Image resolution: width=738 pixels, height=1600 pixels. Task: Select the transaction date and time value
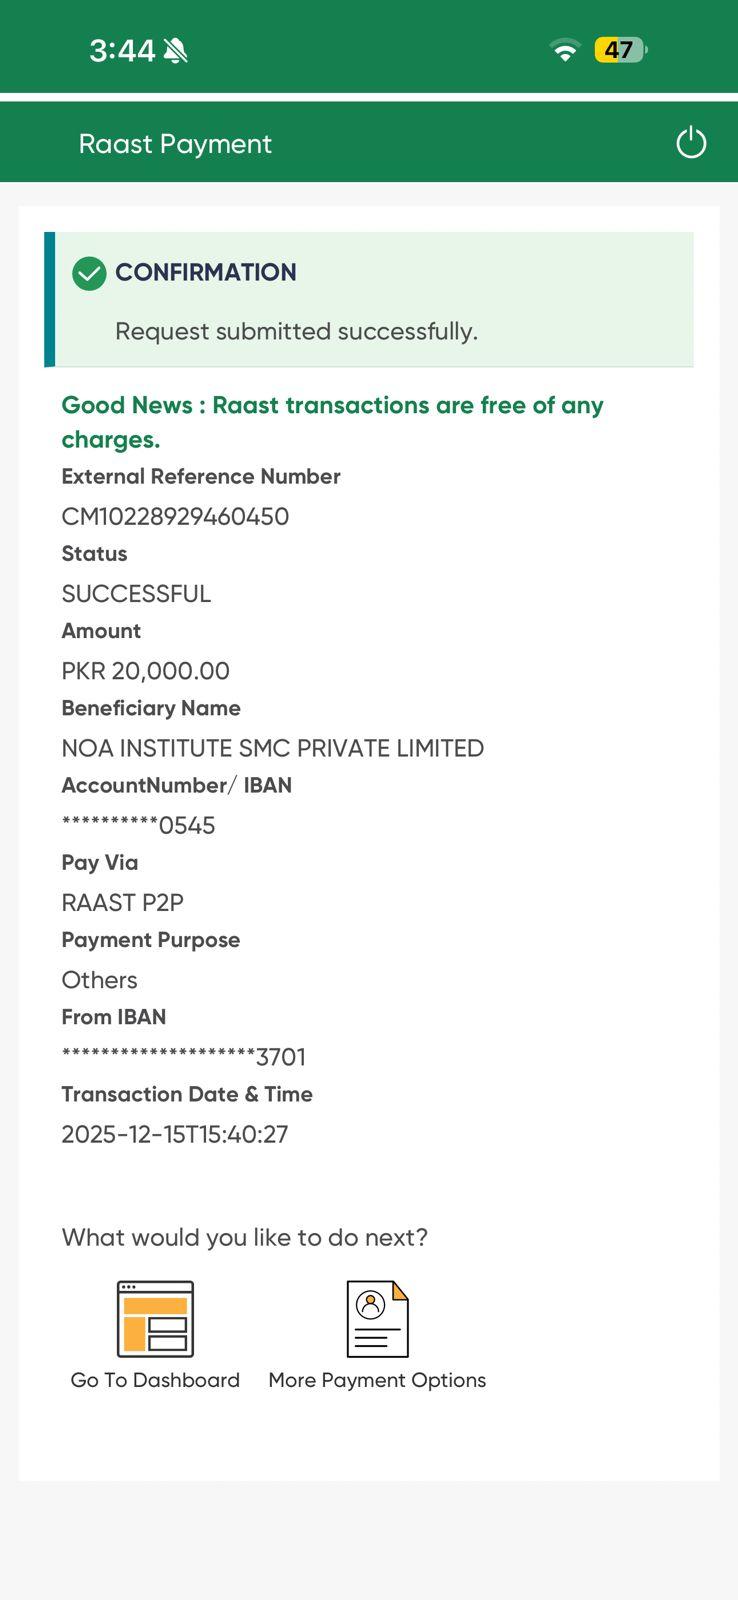(175, 1134)
